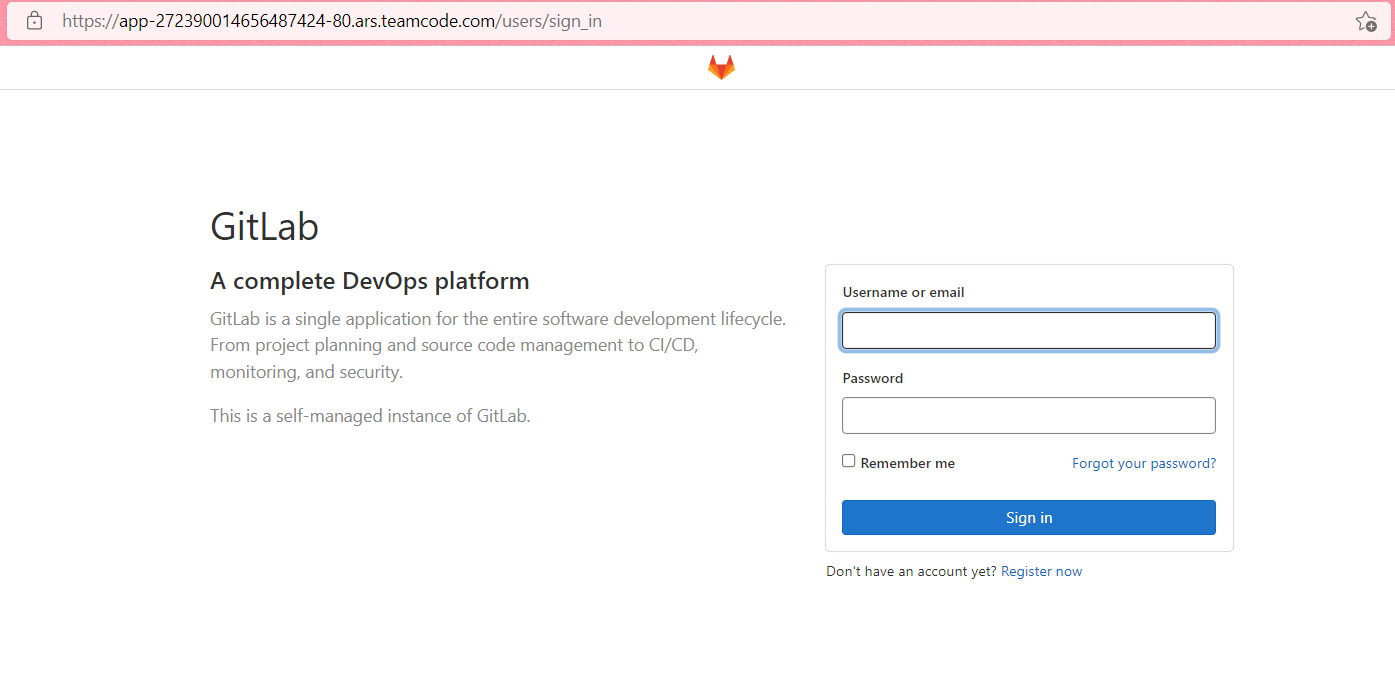Click the GitLab fox logo

721,67
